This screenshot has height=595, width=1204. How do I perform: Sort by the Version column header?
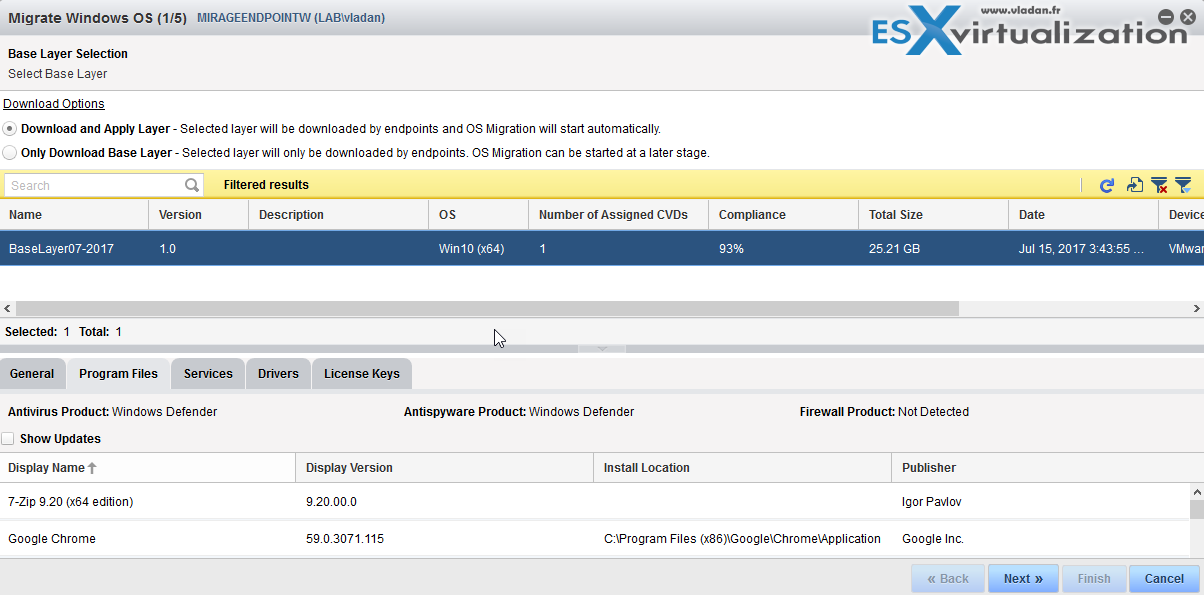[x=198, y=215]
